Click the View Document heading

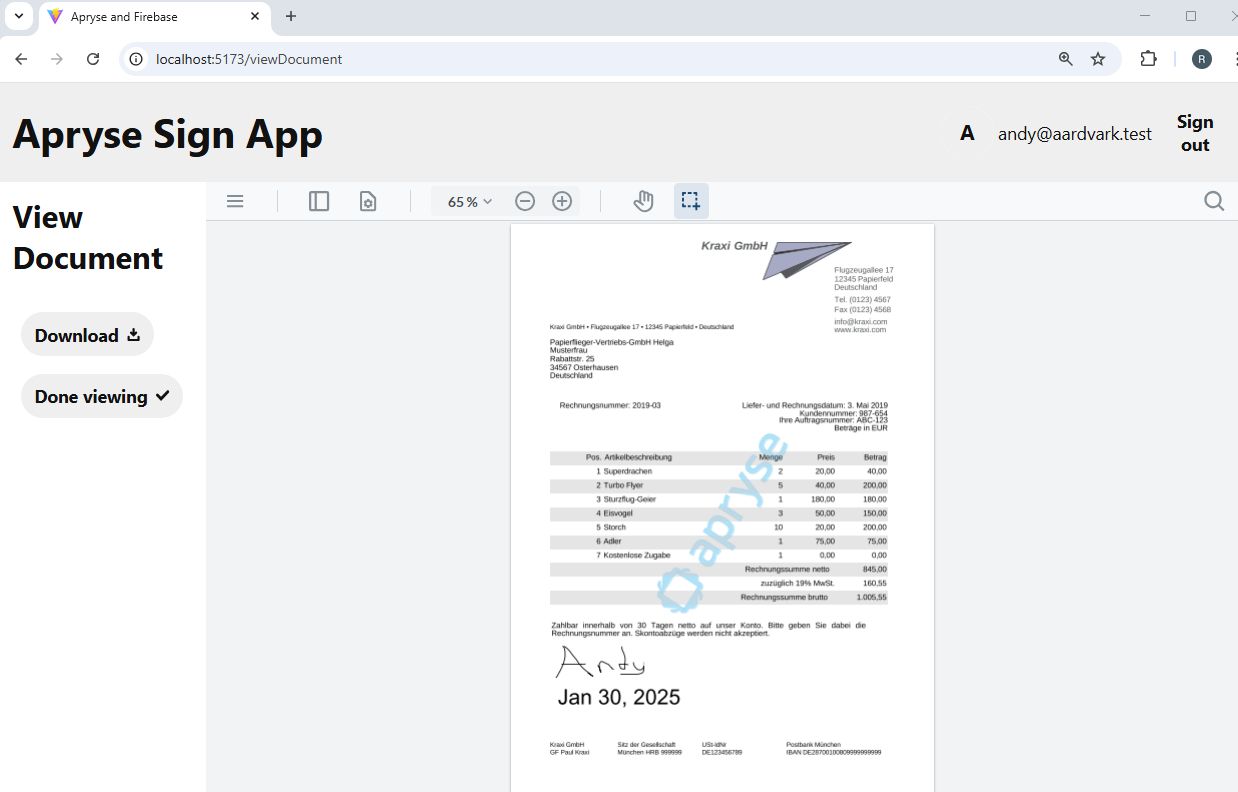point(88,238)
